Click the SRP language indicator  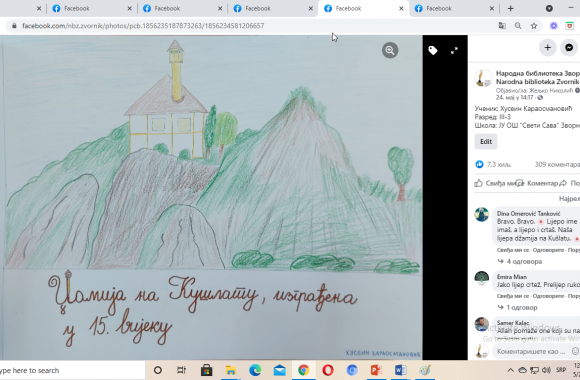[x=561, y=370]
